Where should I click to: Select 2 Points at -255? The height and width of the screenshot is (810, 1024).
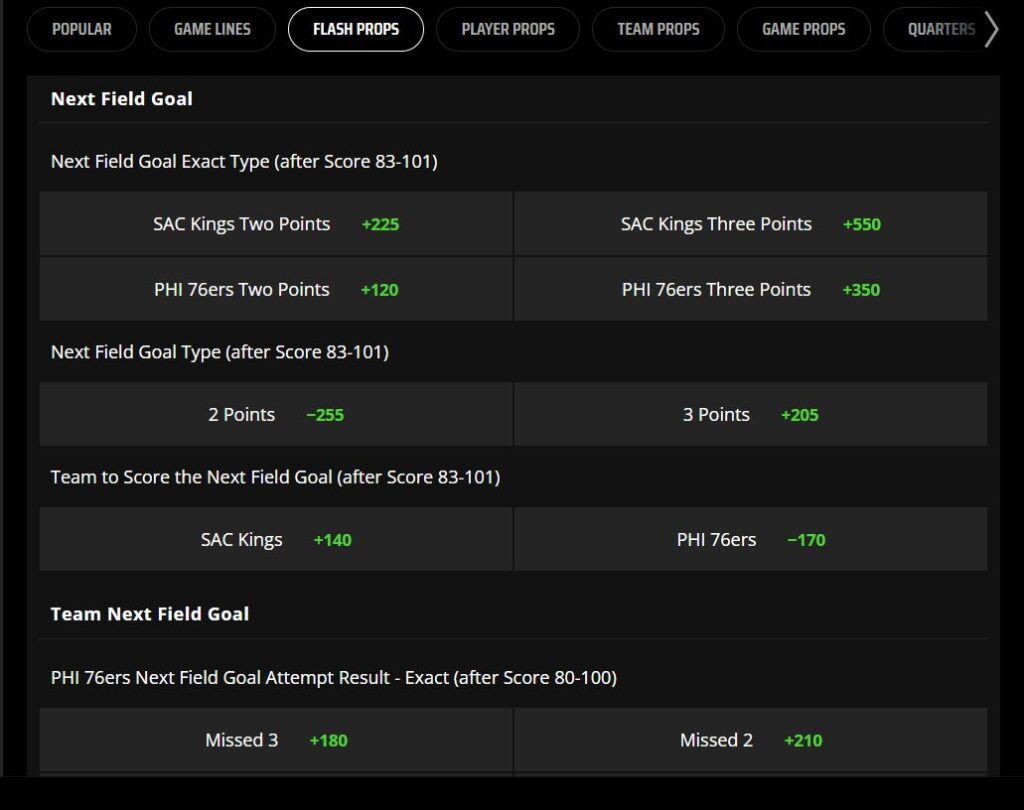pos(276,415)
